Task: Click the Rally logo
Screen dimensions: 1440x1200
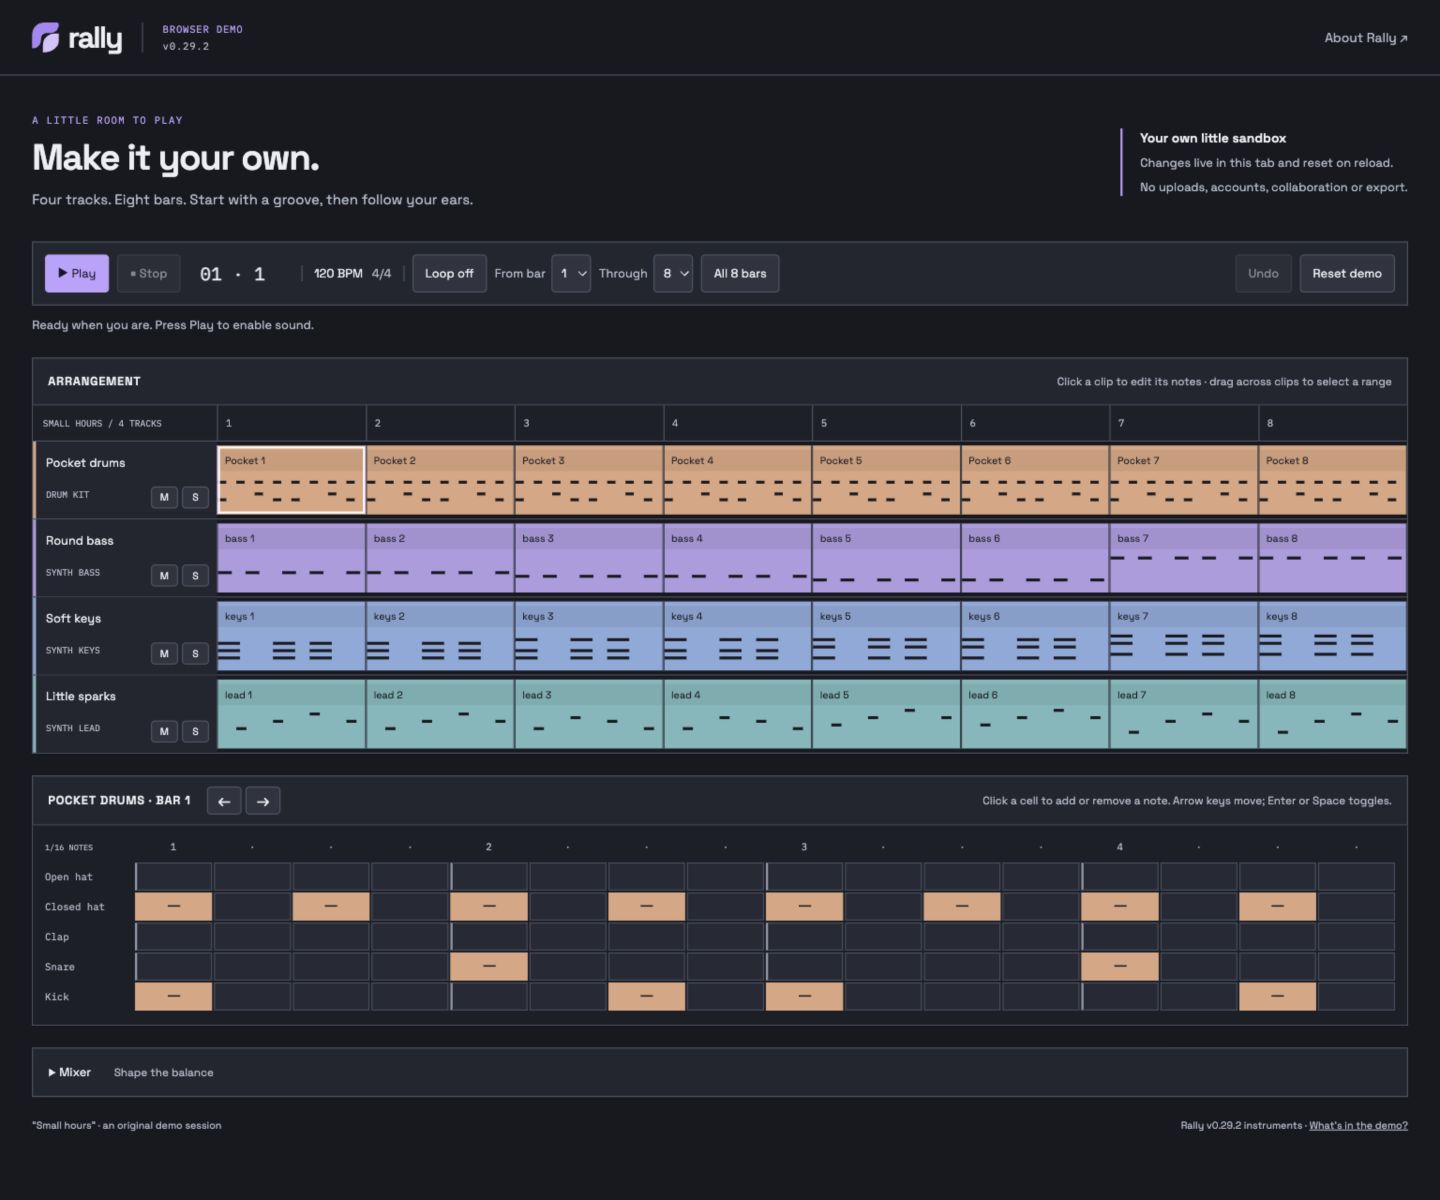Action: (77, 38)
